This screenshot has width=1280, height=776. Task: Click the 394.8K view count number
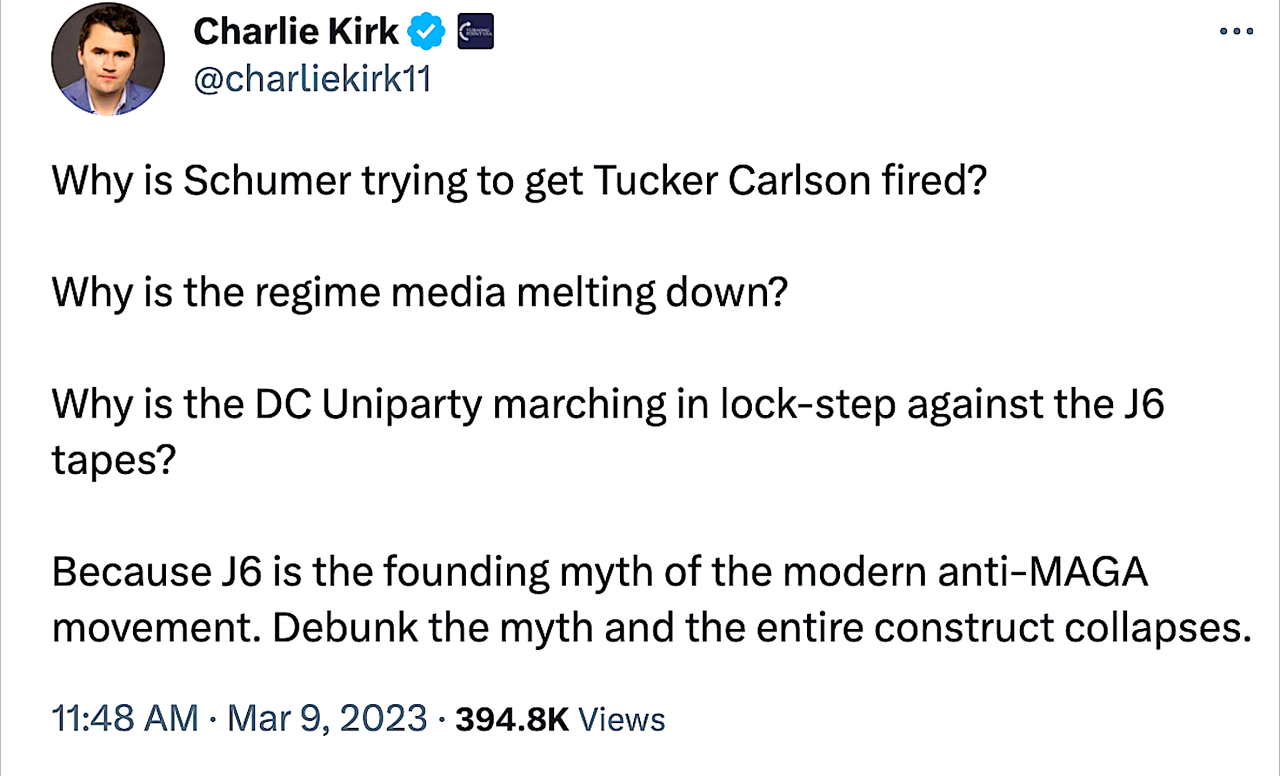pyautogui.click(x=511, y=719)
